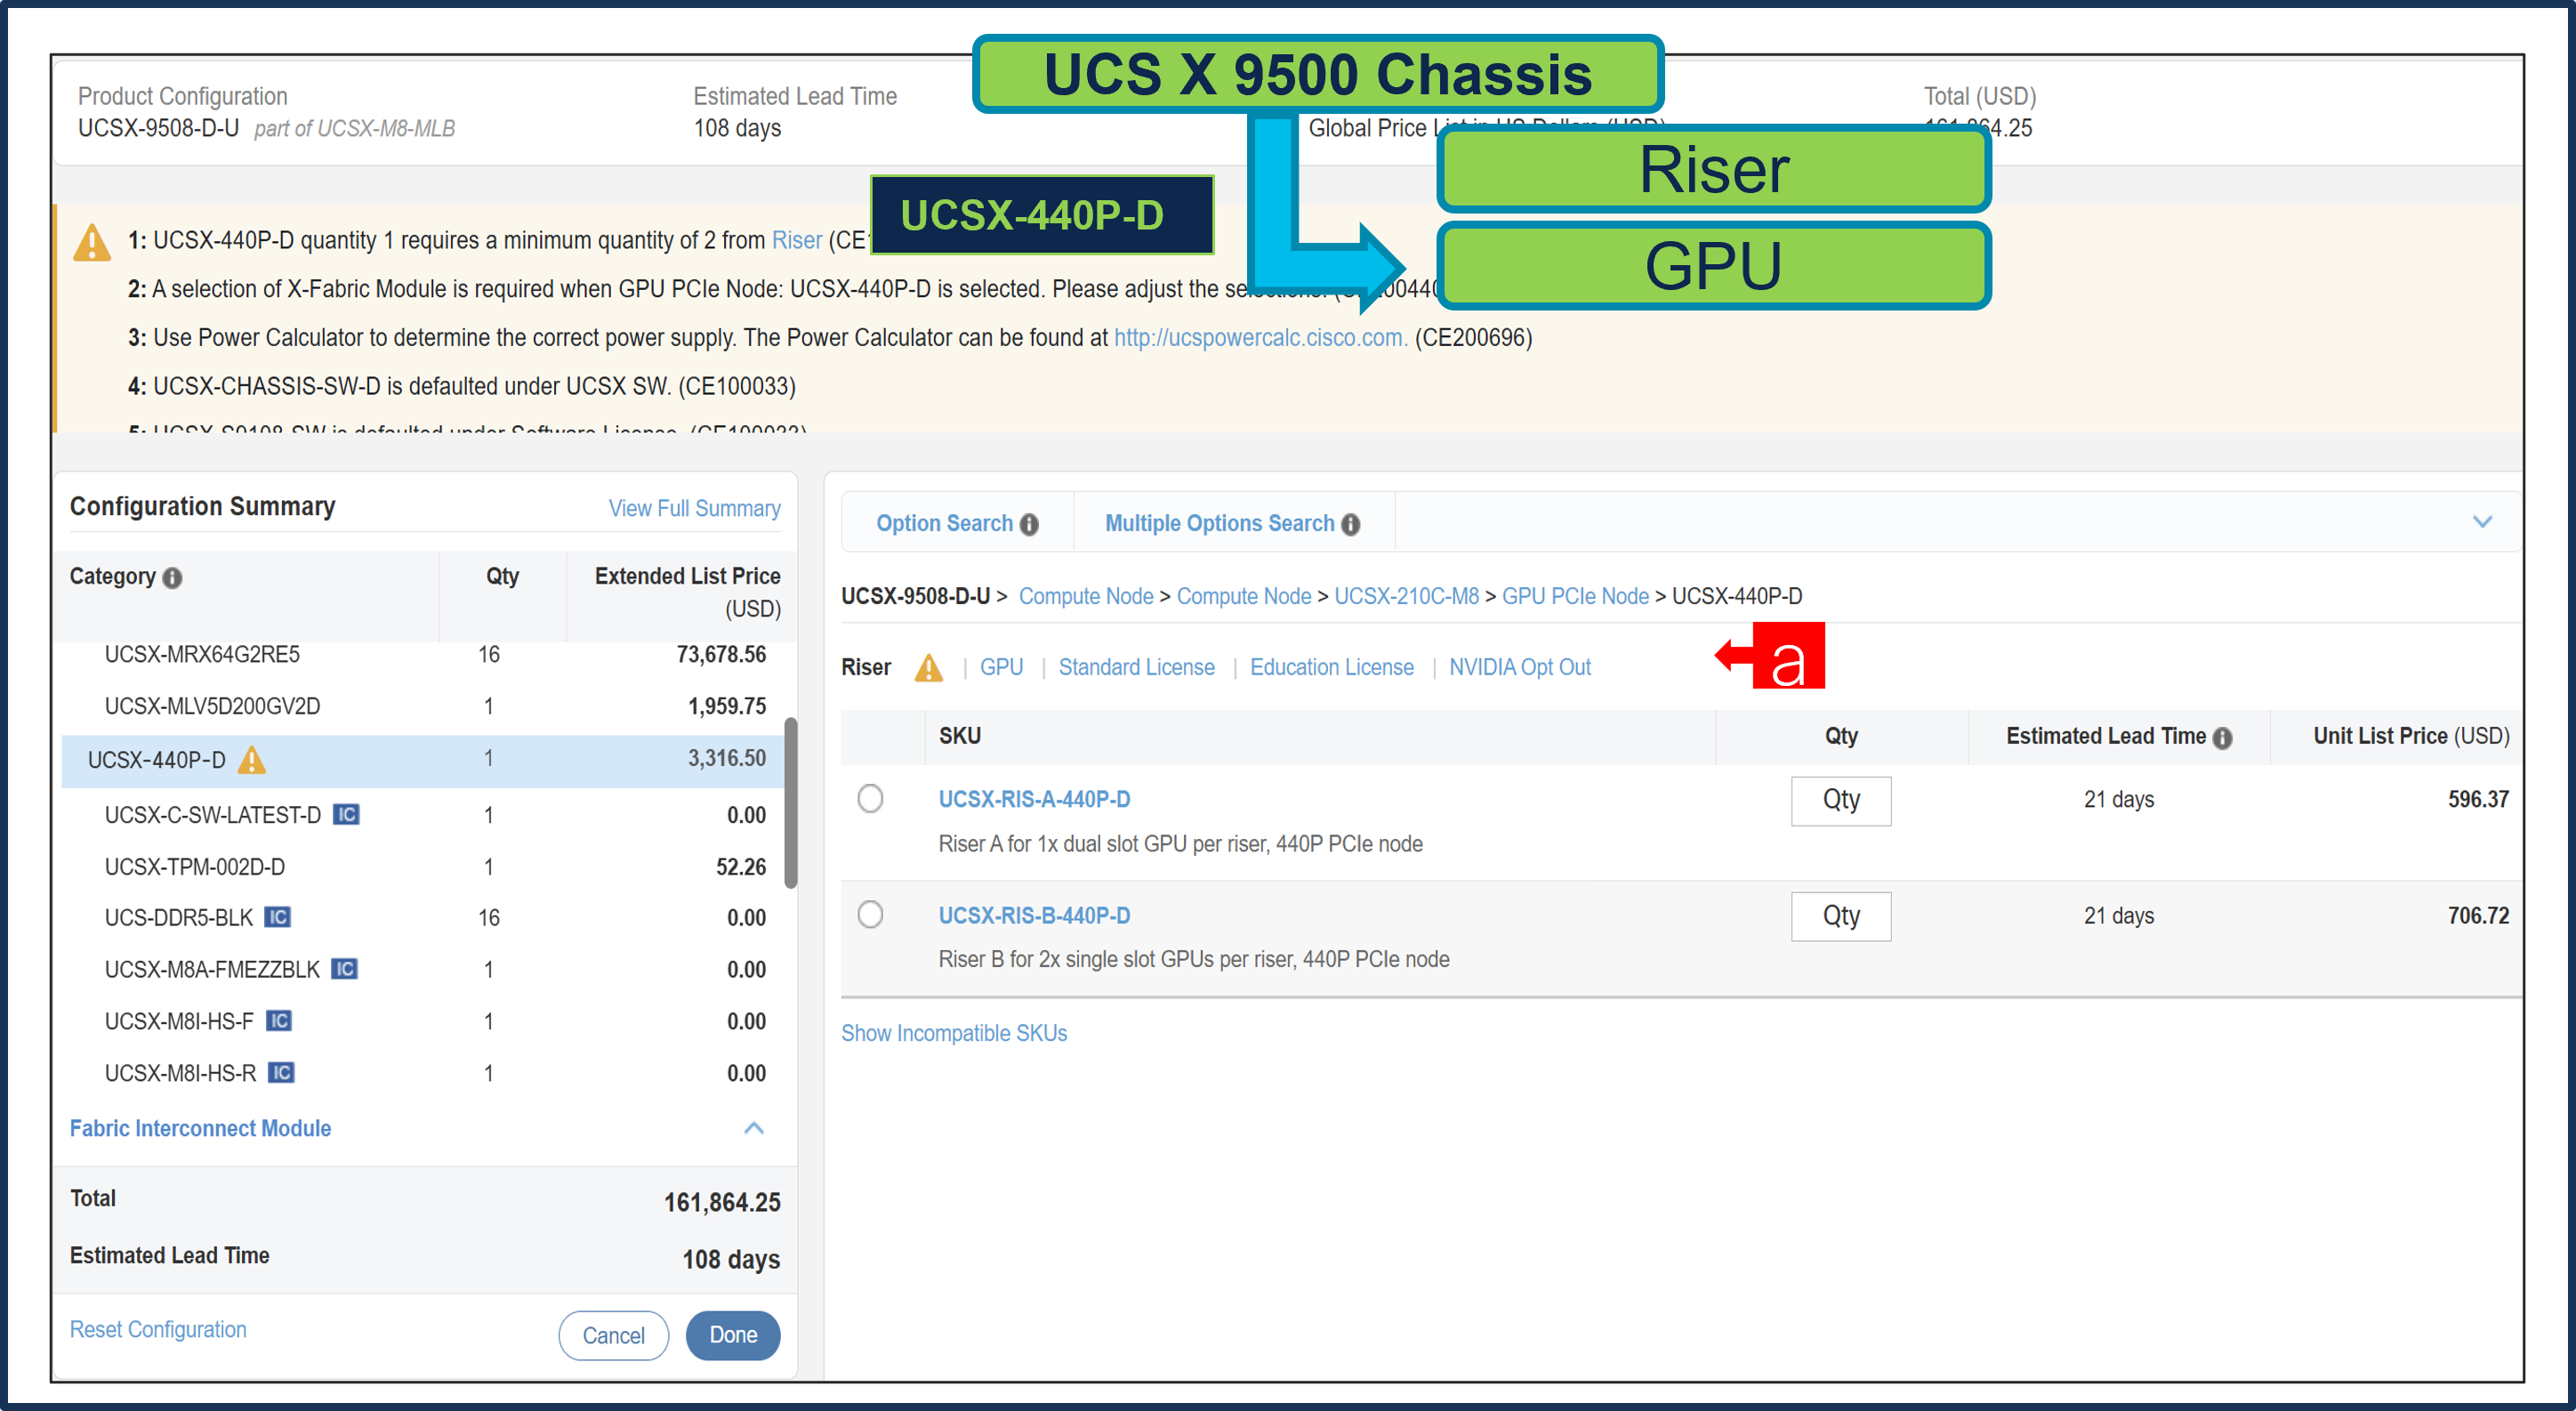Switch to the NVIDIA Opt Out tab
The height and width of the screenshot is (1411, 2576).
[x=1519, y=667]
